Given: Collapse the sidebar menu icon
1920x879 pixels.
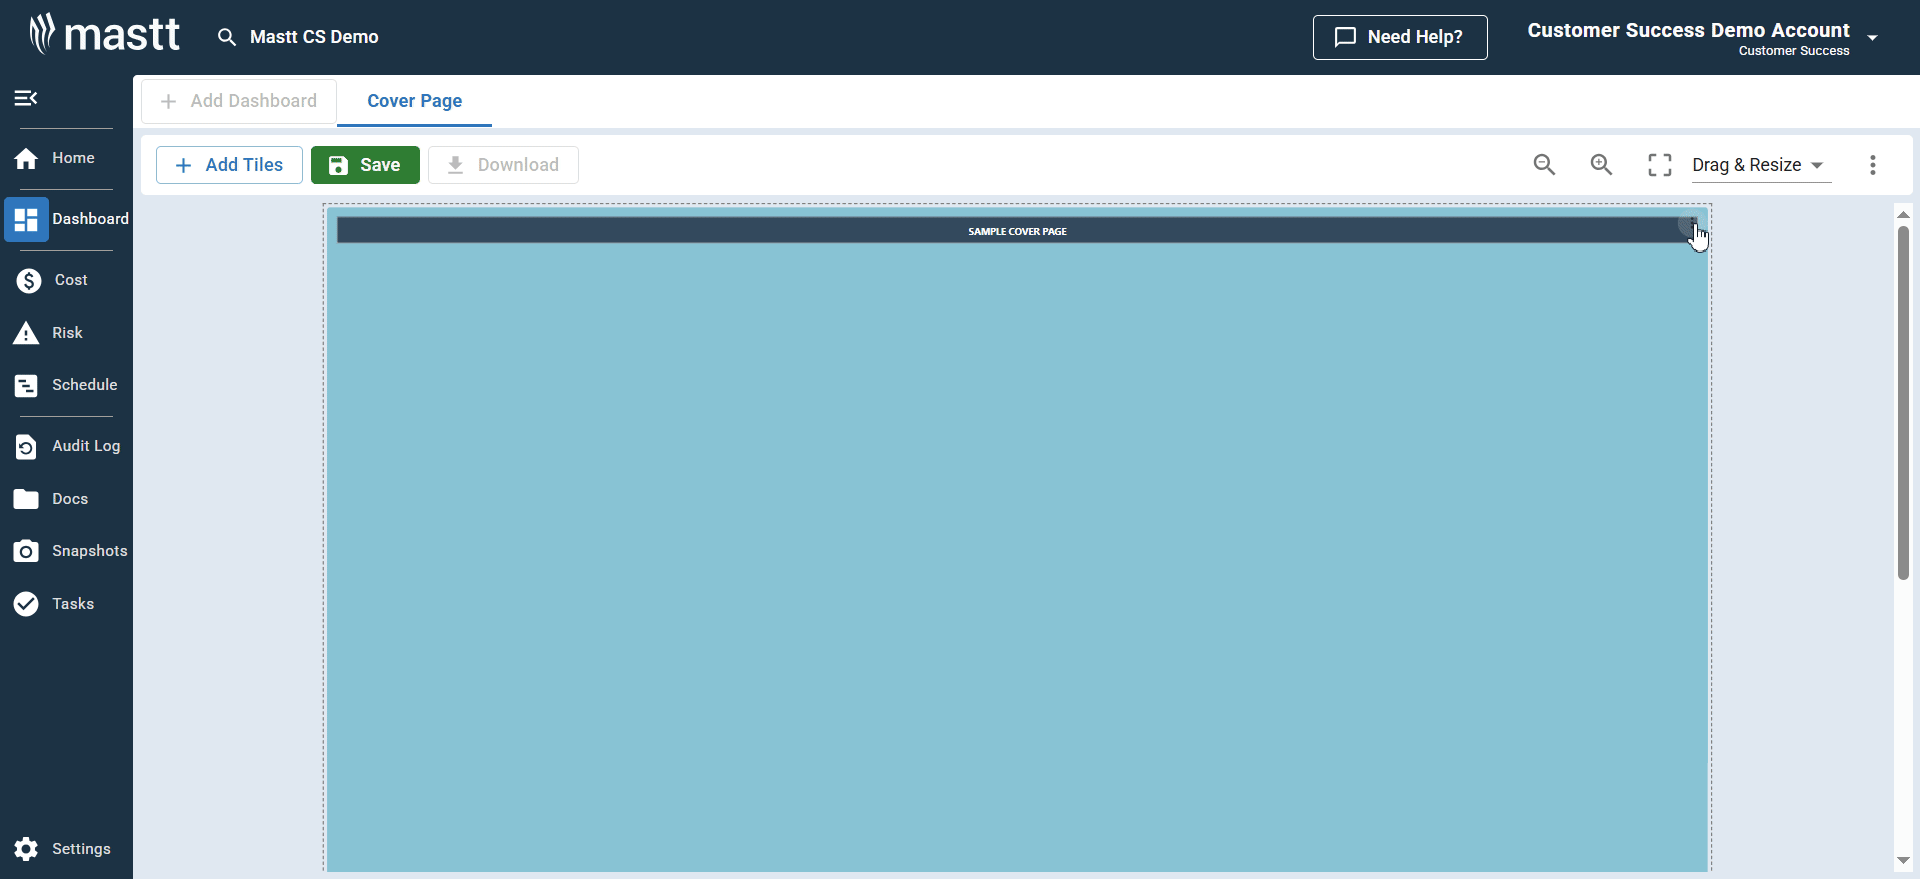Looking at the screenshot, I should (x=26, y=98).
